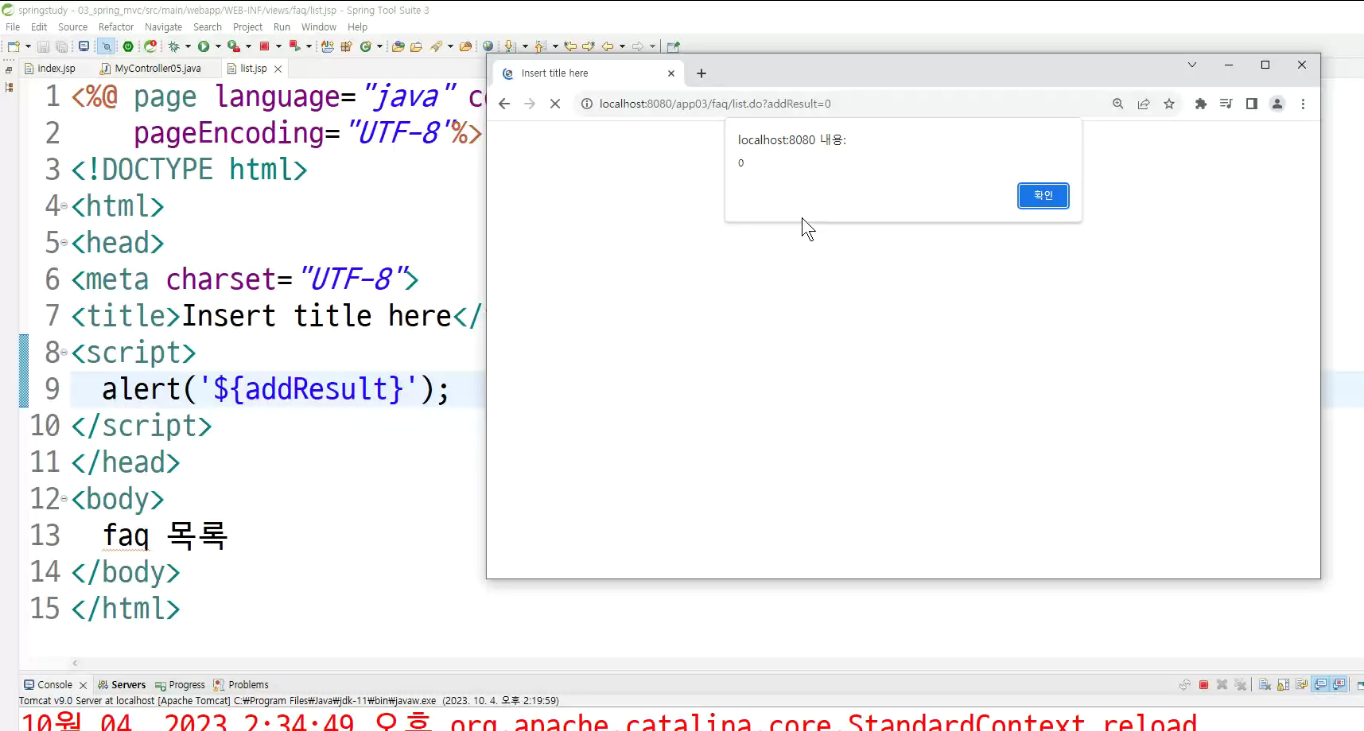1364x731 pixels.
Task: Click the green Run button icon
Action: pyautogui.click(x=203, y=46)
